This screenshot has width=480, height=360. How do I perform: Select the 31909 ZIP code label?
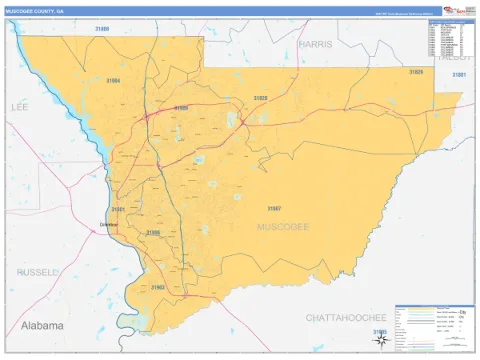181,108
